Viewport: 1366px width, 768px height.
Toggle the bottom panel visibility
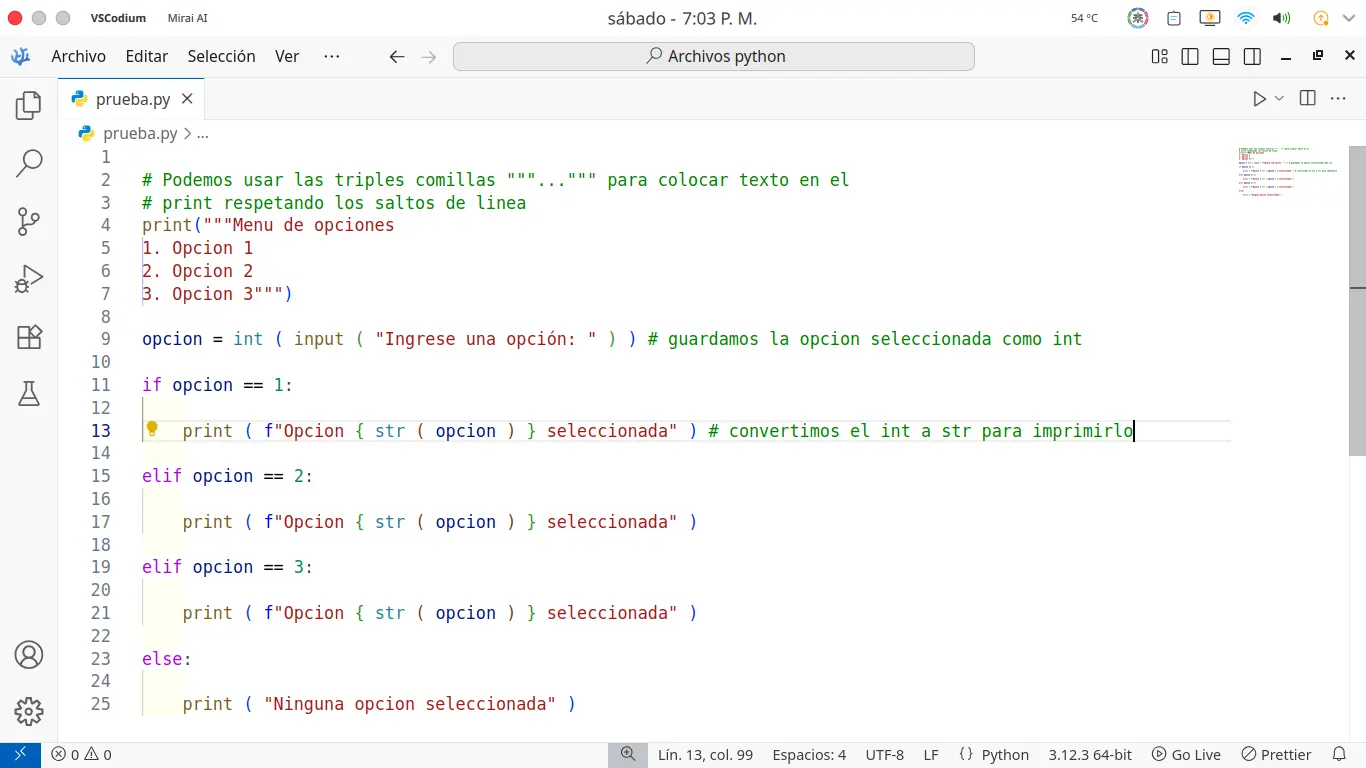[1221, 56]
